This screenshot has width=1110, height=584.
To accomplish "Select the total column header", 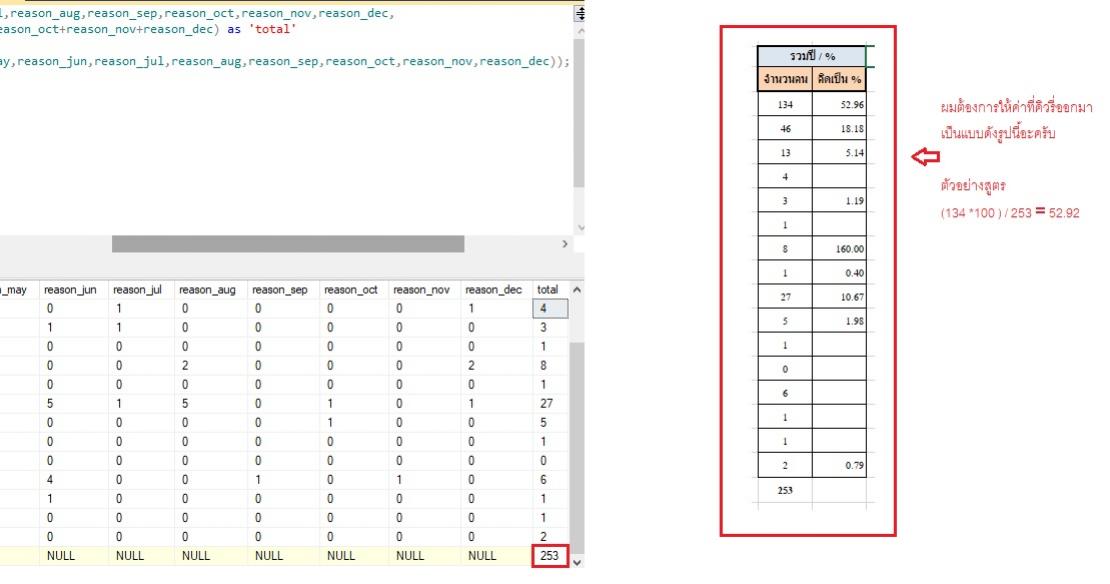I will 548,290.
